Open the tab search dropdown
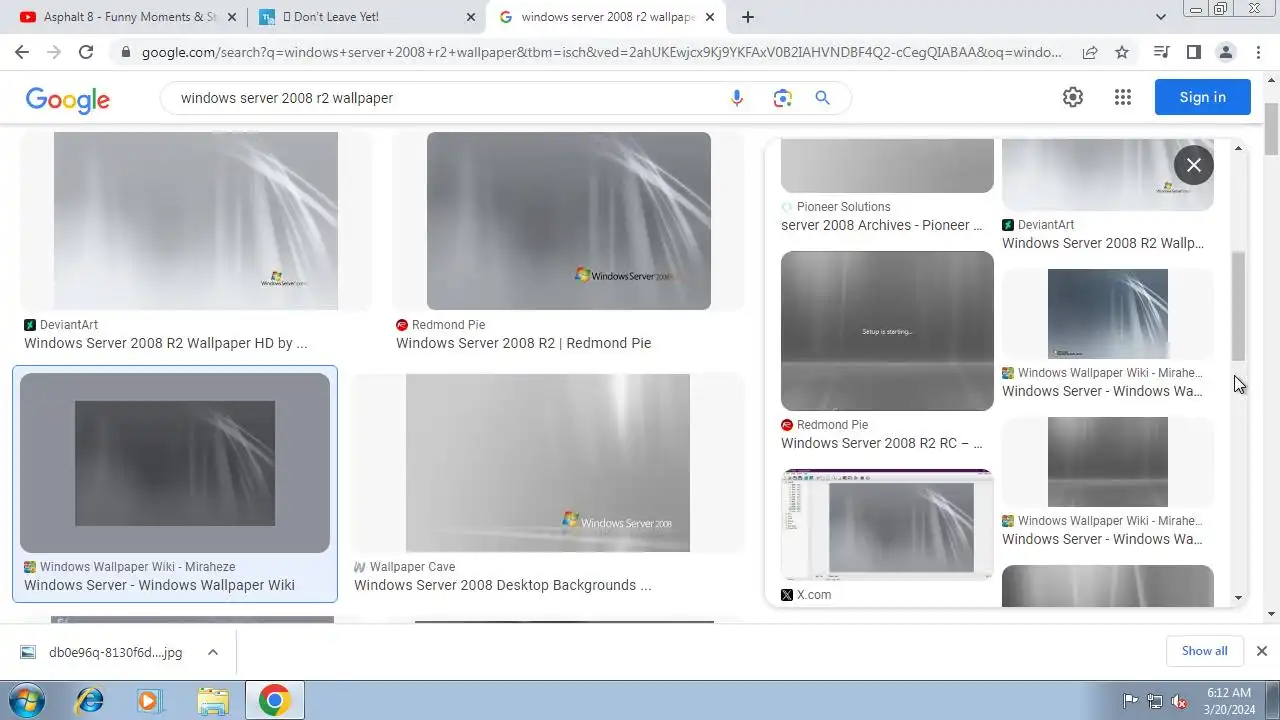This screenshot has height=720, width=1280. pos(1161,17)
